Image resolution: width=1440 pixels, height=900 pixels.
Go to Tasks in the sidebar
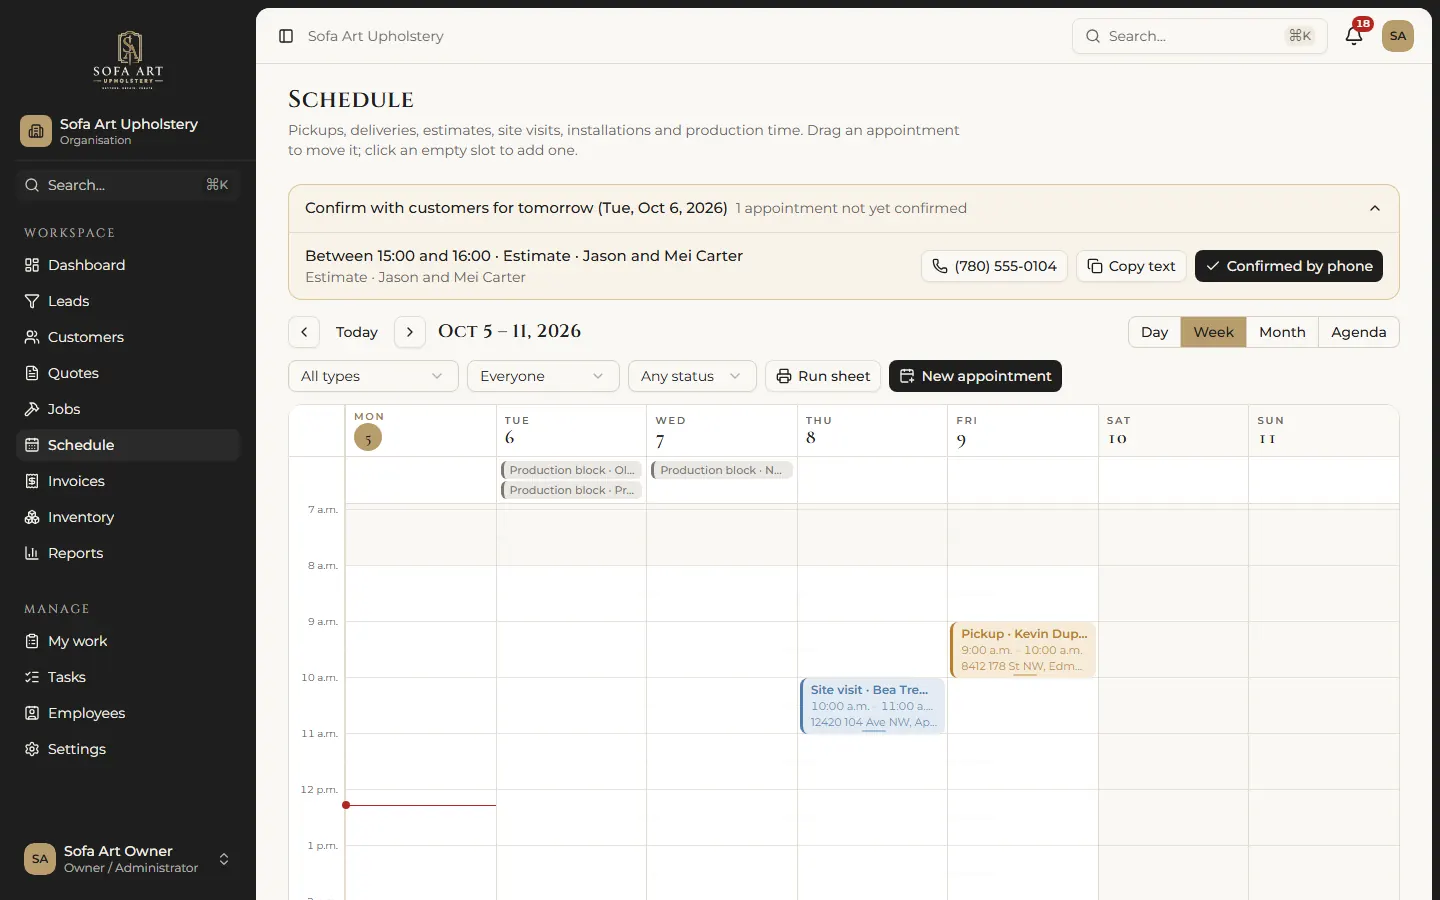[x=128, y=677]
